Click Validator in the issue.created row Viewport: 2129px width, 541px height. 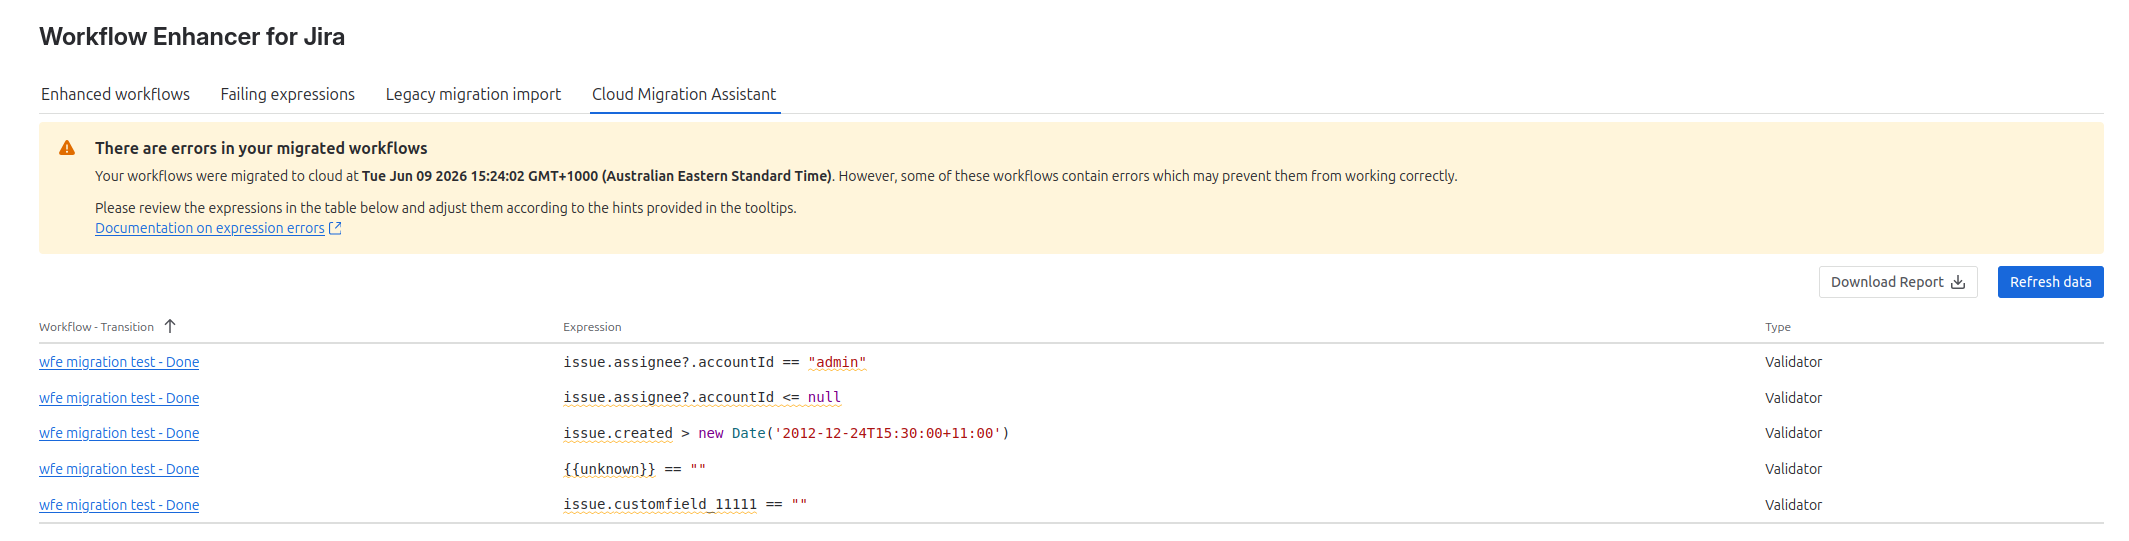(1793, 433)
